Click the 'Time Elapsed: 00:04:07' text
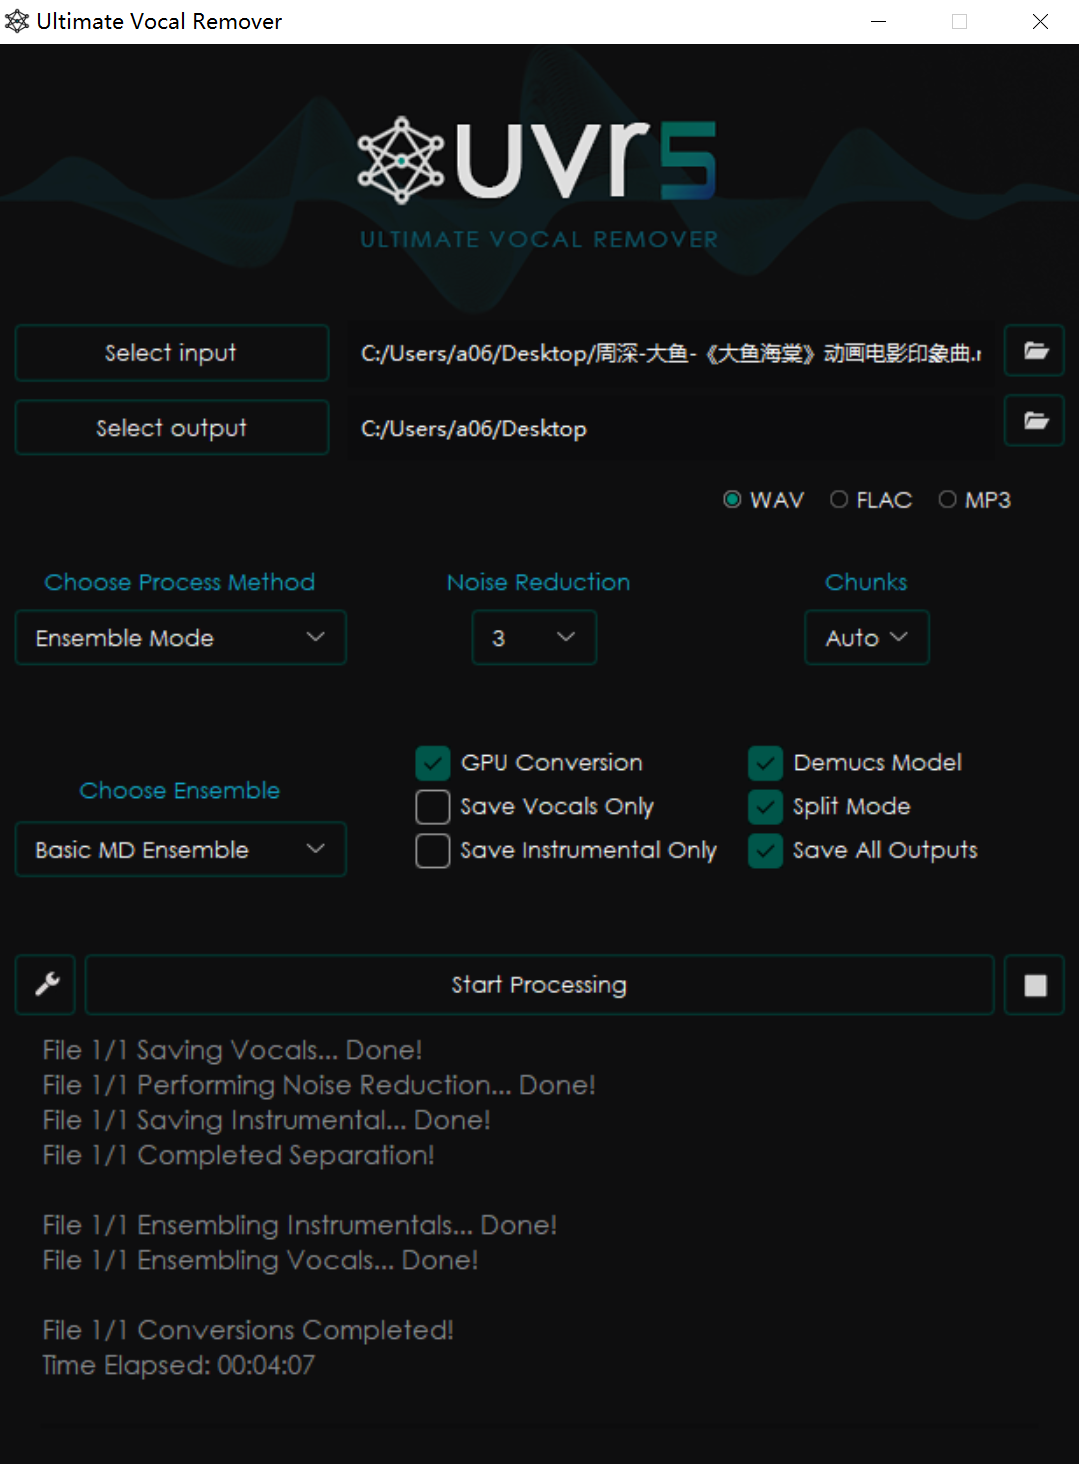The height and width of the screenshot is (1464, 1079). point(179,1365)
